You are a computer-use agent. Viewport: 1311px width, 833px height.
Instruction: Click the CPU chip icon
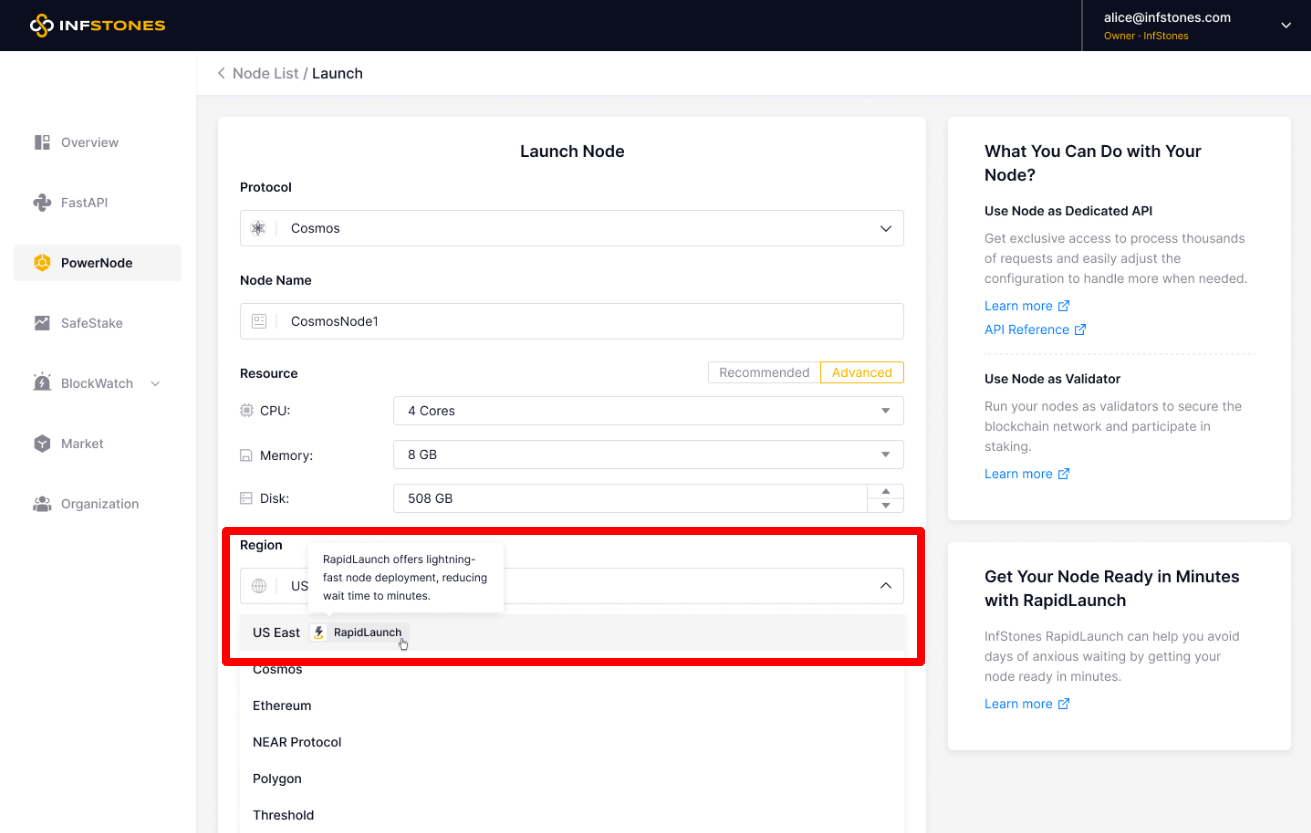247,410
